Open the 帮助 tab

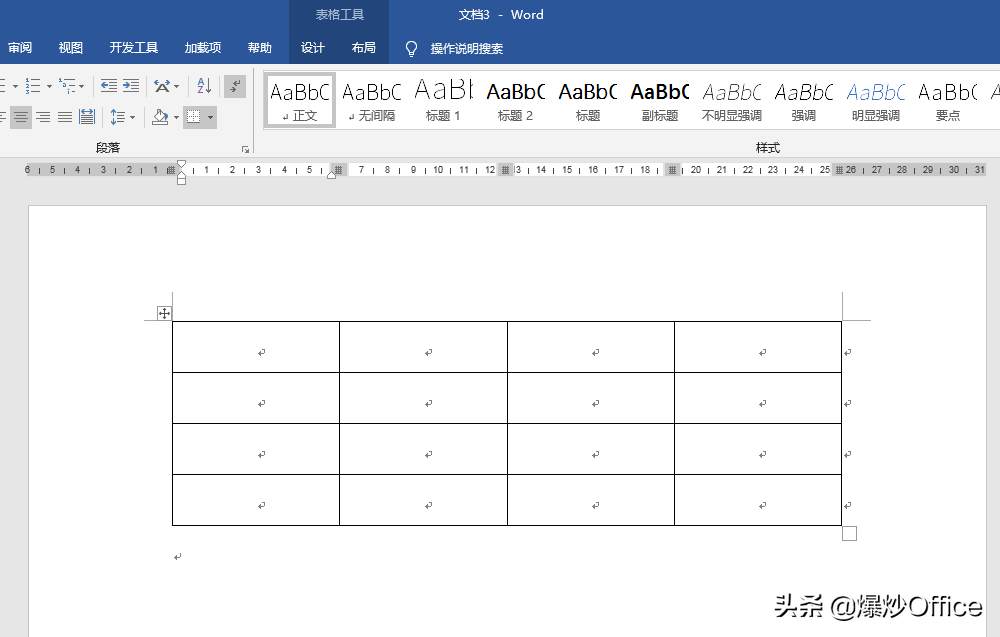(260, 48)
